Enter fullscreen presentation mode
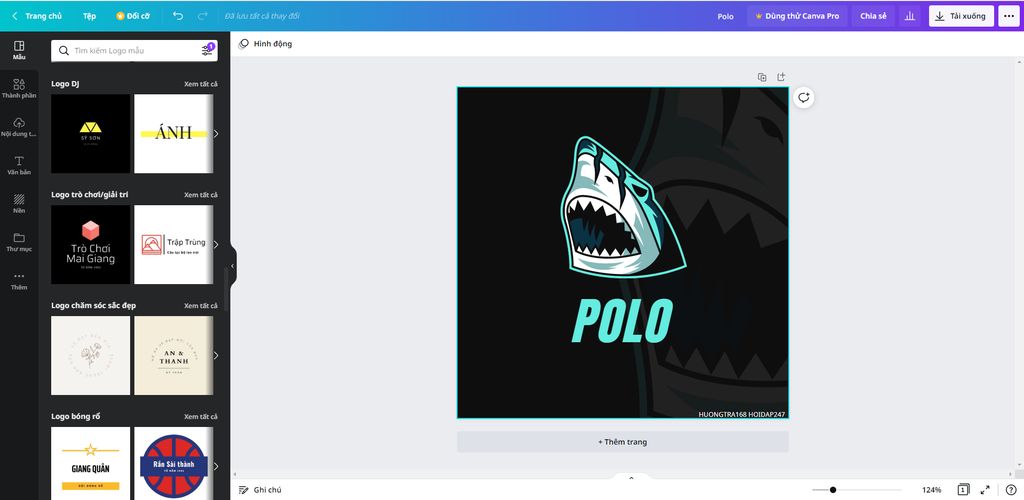Screen dimensions: 1024x500 coord(985,490)
